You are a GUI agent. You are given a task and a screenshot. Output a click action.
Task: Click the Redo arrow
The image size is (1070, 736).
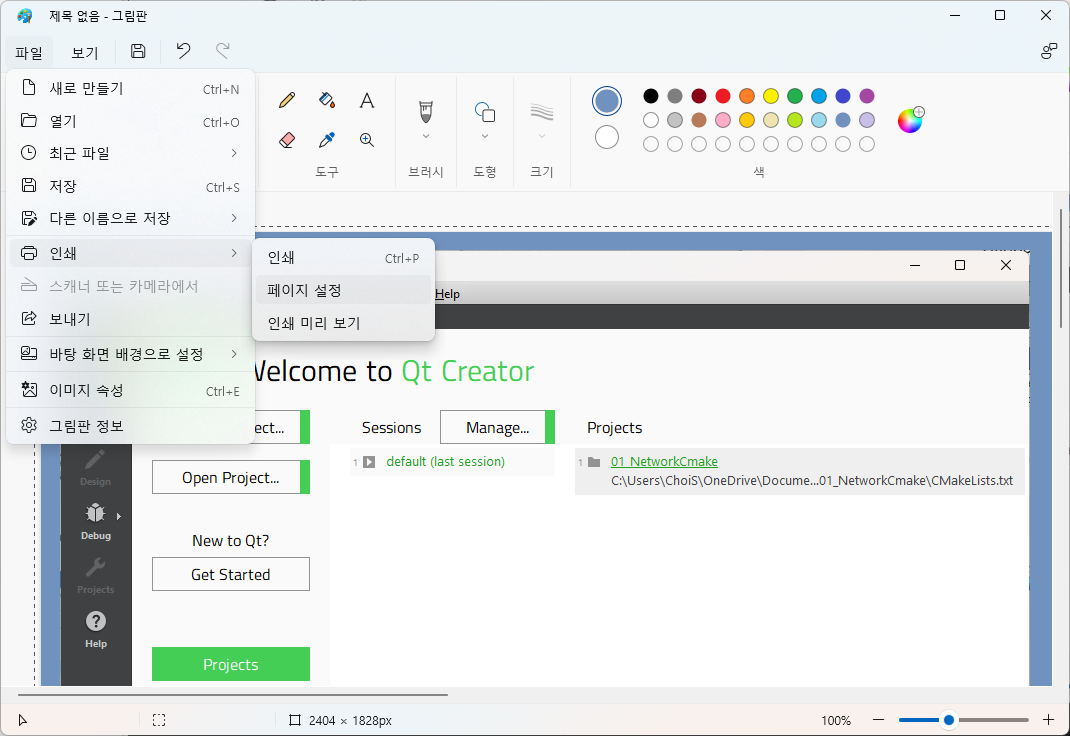pyautogui.click(x=222, y=50)
